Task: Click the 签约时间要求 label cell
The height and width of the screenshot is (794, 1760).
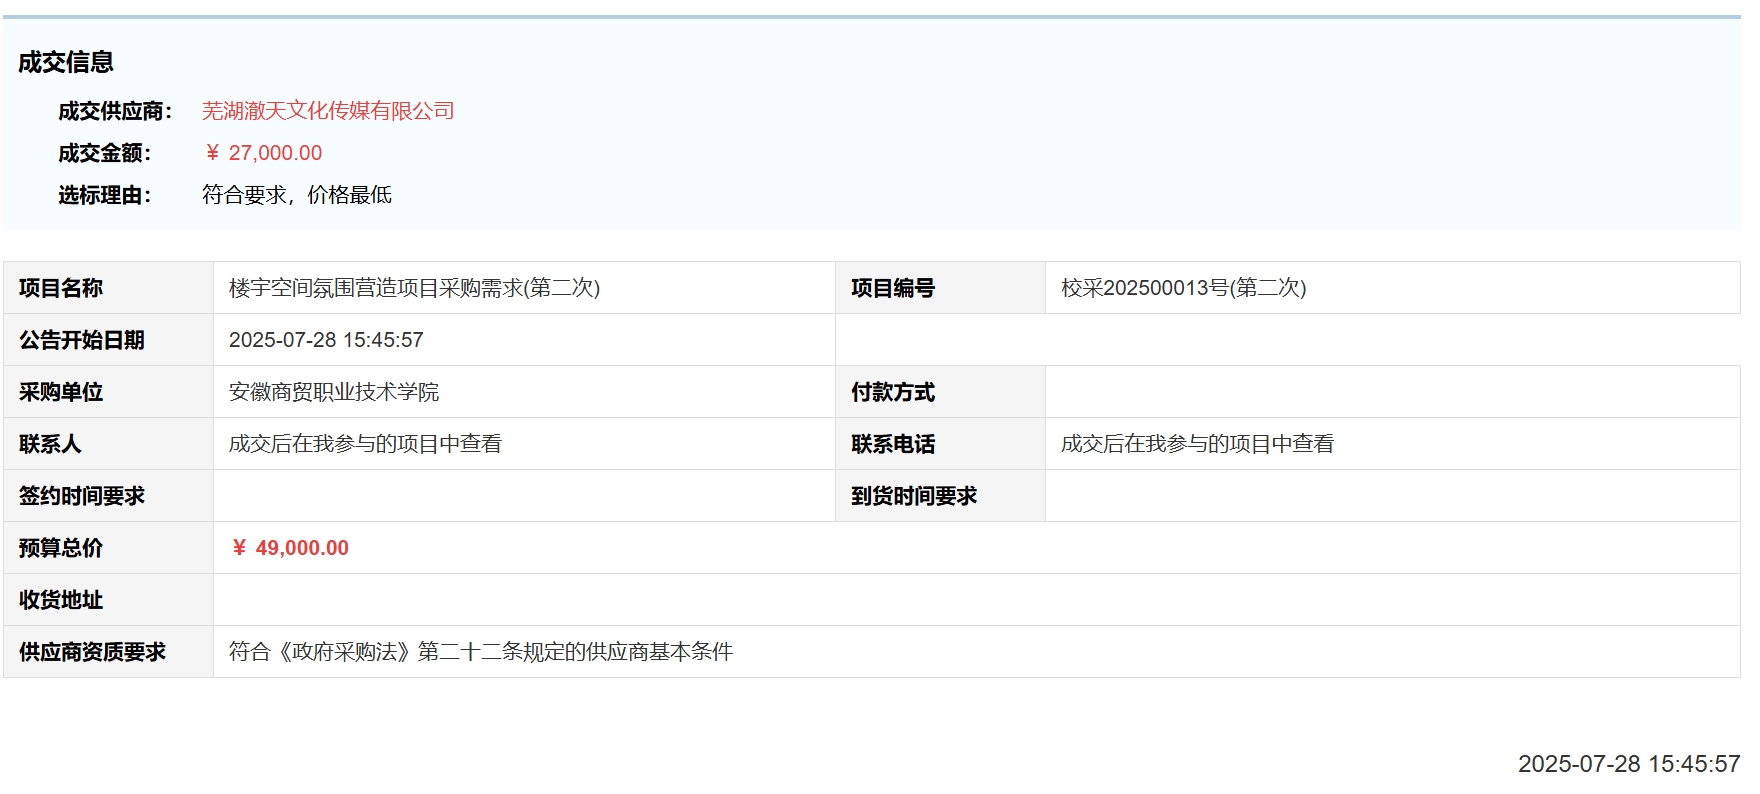Action: point(82,496)
